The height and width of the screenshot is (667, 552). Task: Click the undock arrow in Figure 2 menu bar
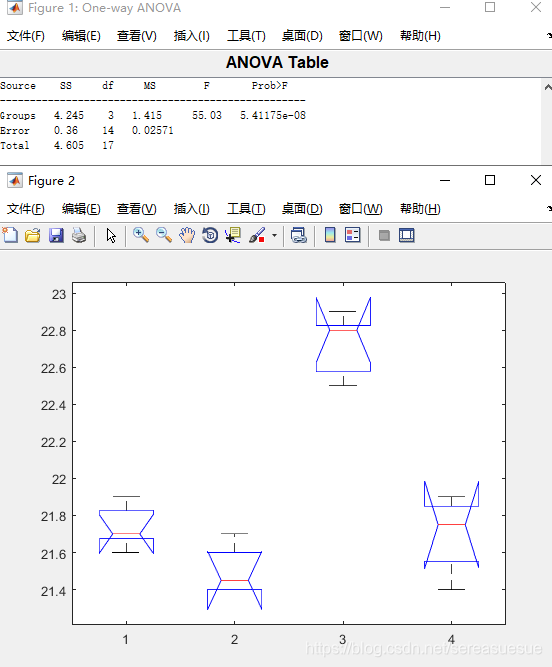click(x=549, y=209)
